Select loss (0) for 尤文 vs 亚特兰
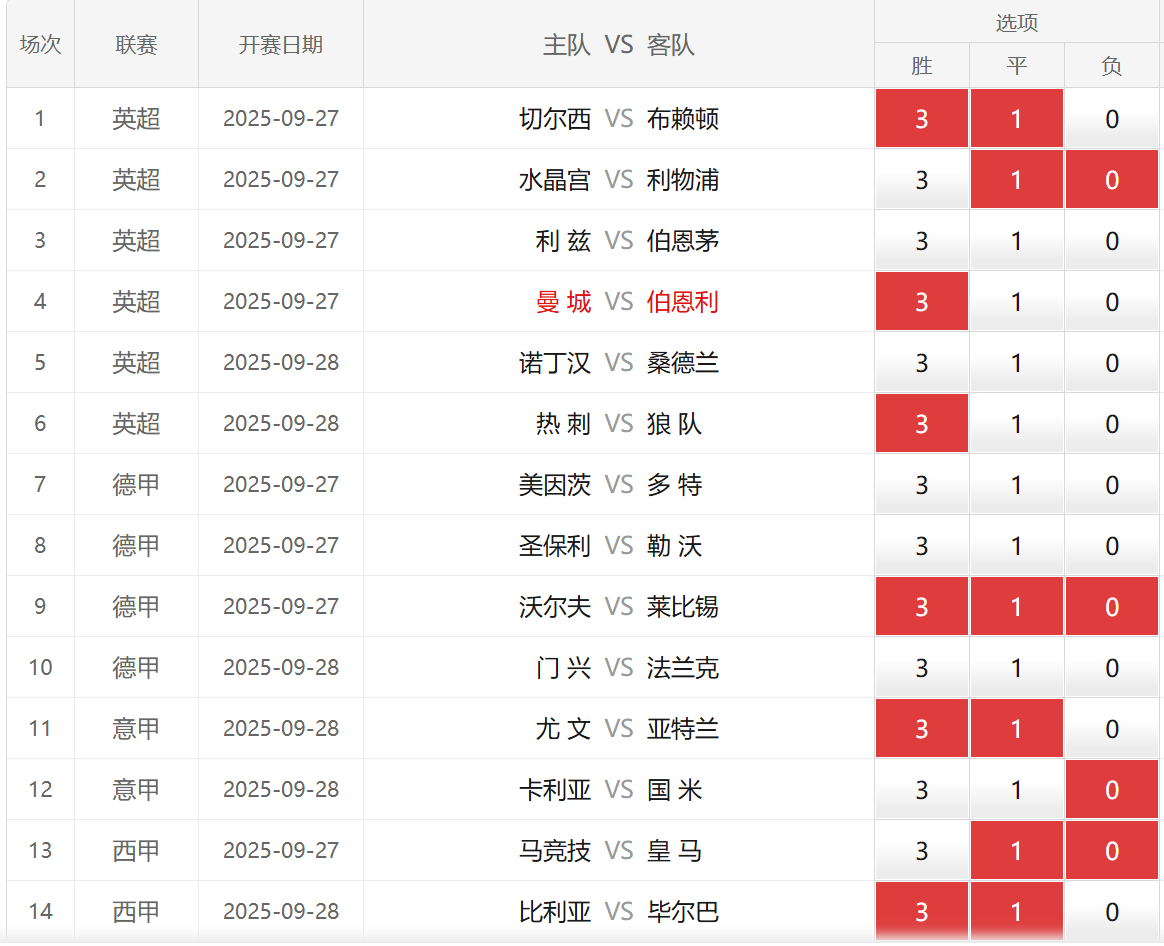The height and width of the screenshot is (946, 1164). pyautogui.click(x=1112, y=729)
